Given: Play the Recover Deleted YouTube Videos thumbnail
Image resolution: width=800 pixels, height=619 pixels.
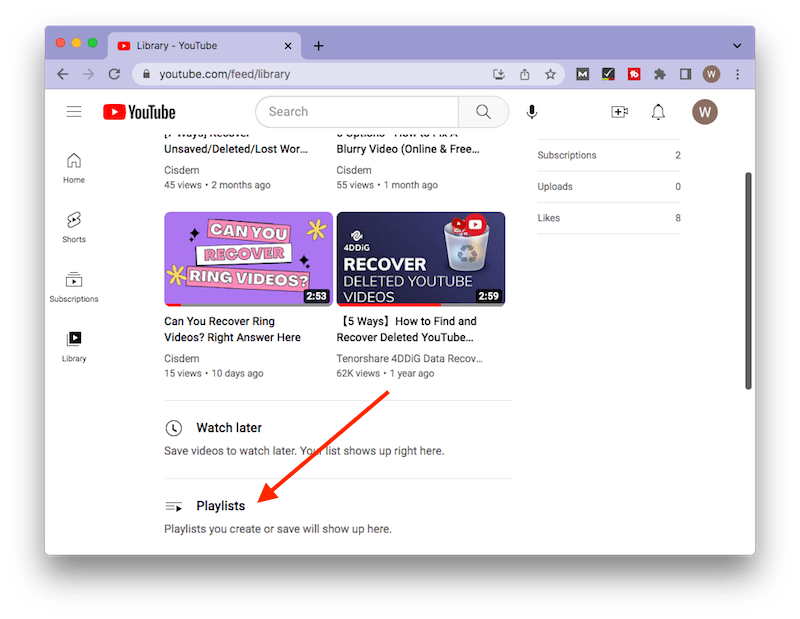Looking at the screenshot, I should coord(421,258).
